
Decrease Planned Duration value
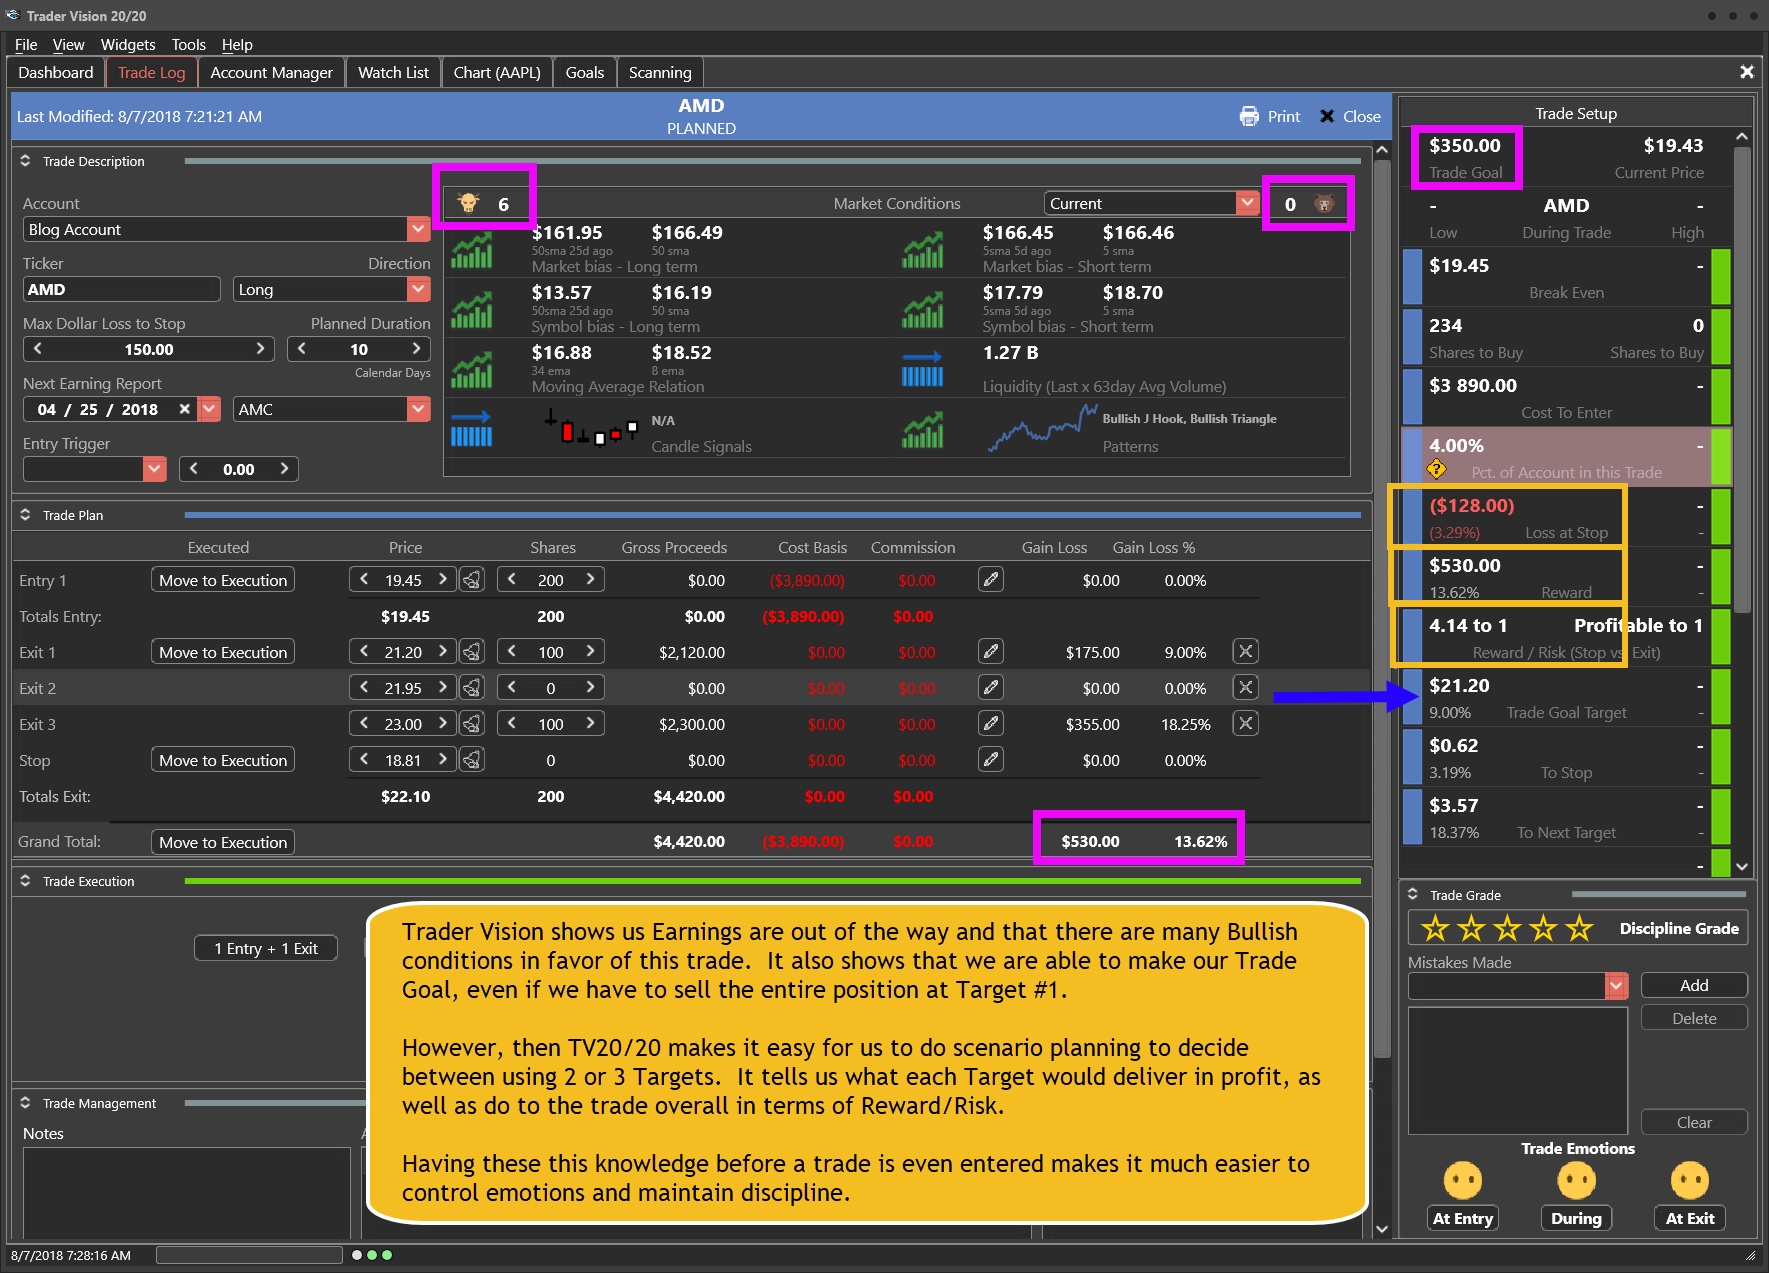(x=302, y=349)
